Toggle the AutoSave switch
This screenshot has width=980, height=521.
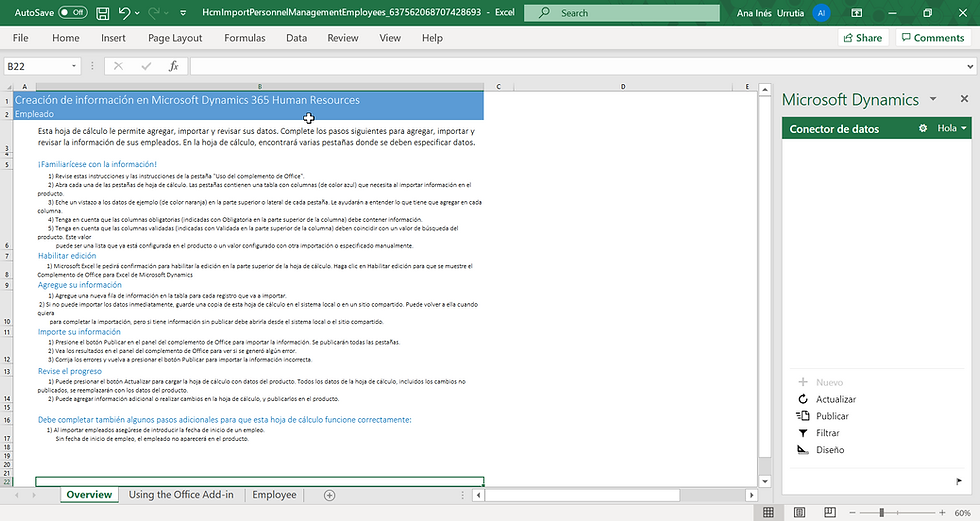(x=72, y=12)
